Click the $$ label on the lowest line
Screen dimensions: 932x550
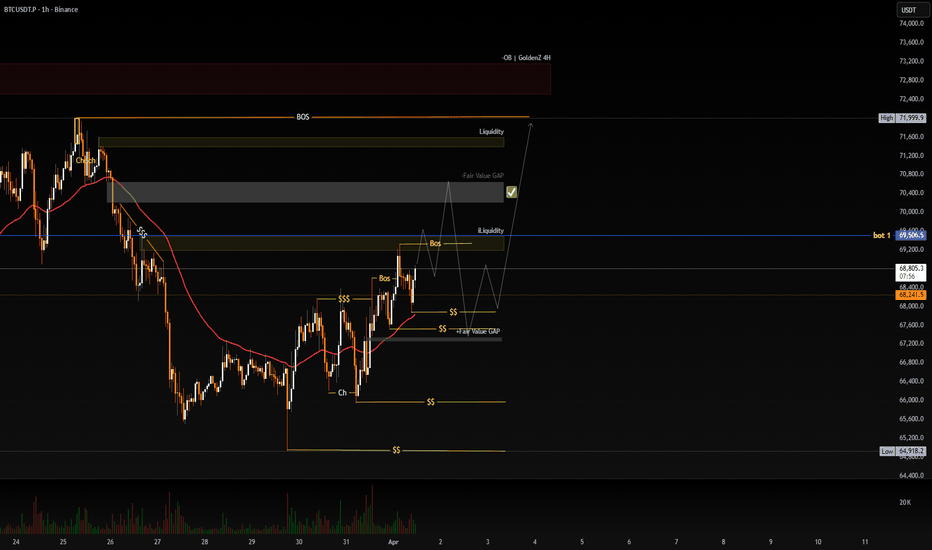point(396,451)
